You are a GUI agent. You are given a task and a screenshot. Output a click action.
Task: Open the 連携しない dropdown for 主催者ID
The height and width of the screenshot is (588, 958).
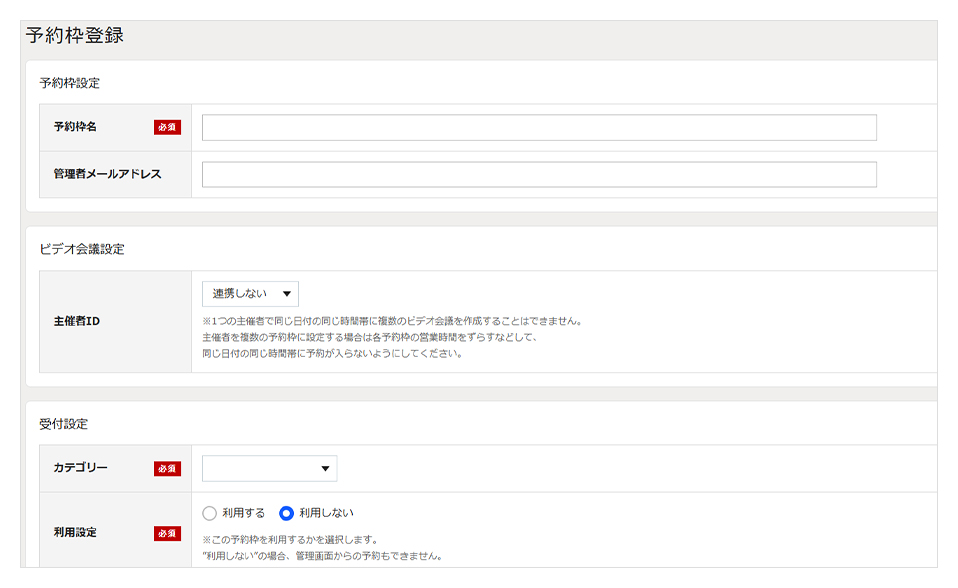click(x=250, y=293)
